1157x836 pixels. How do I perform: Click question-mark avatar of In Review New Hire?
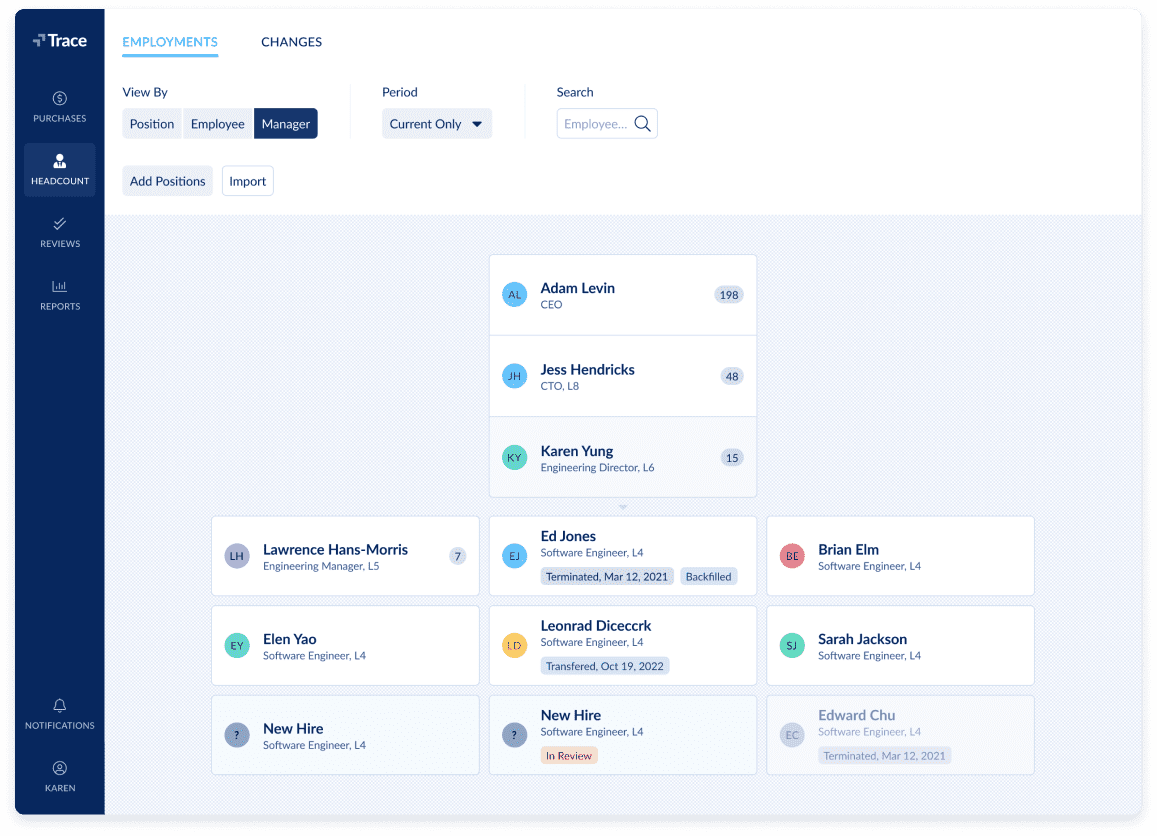(x=514, y=735)
